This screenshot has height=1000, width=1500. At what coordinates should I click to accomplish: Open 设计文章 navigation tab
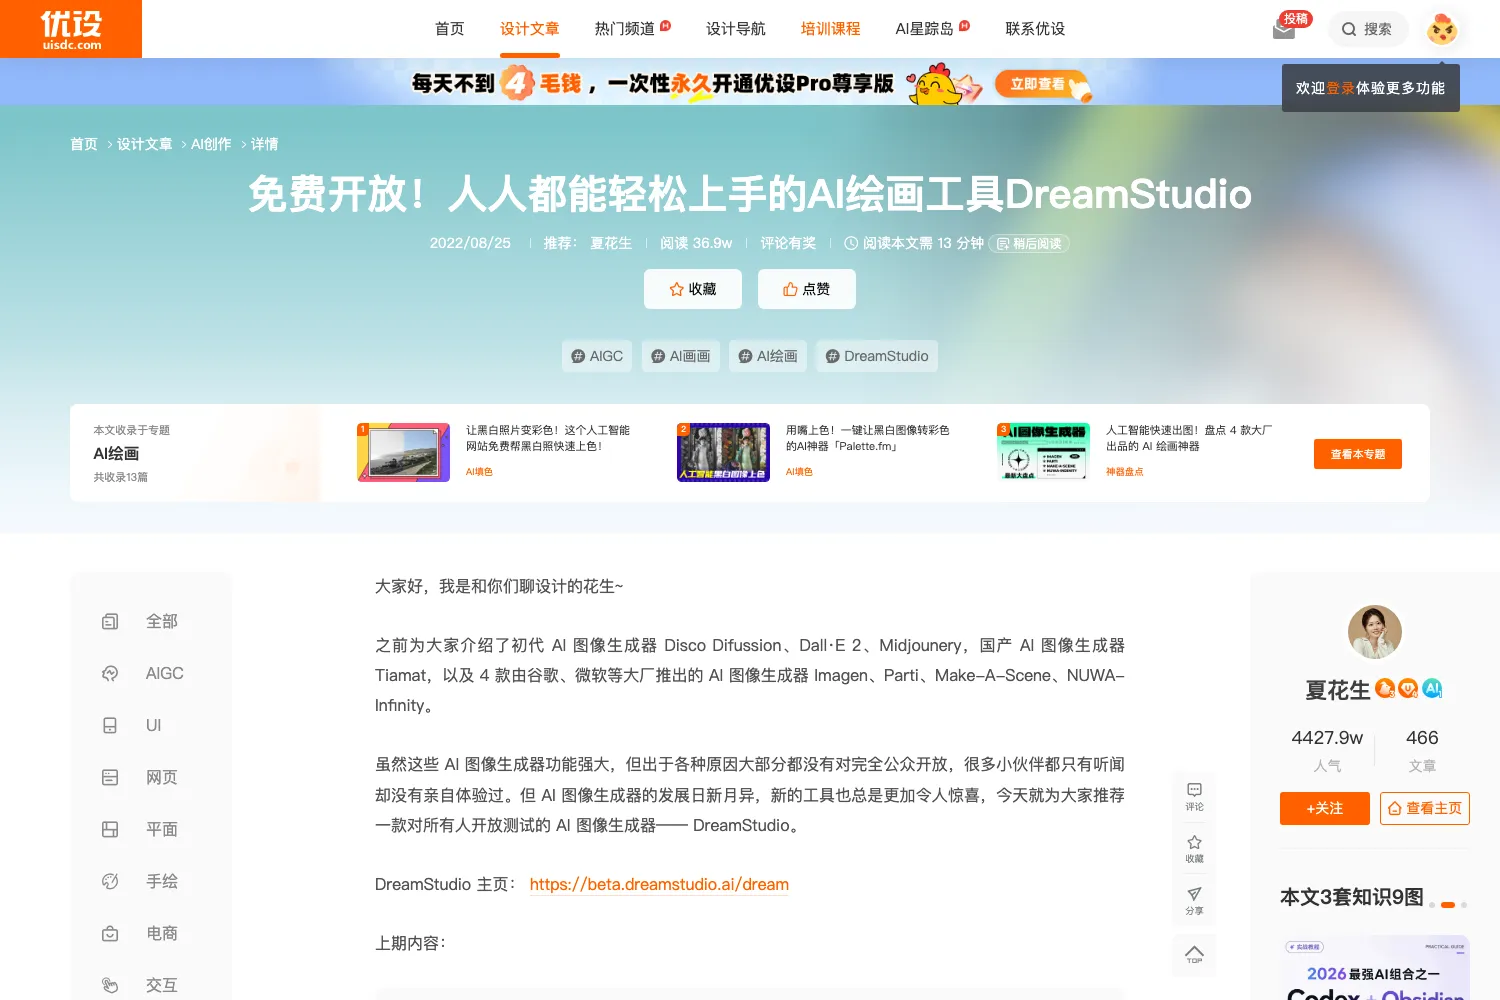(x=529, y=29)
